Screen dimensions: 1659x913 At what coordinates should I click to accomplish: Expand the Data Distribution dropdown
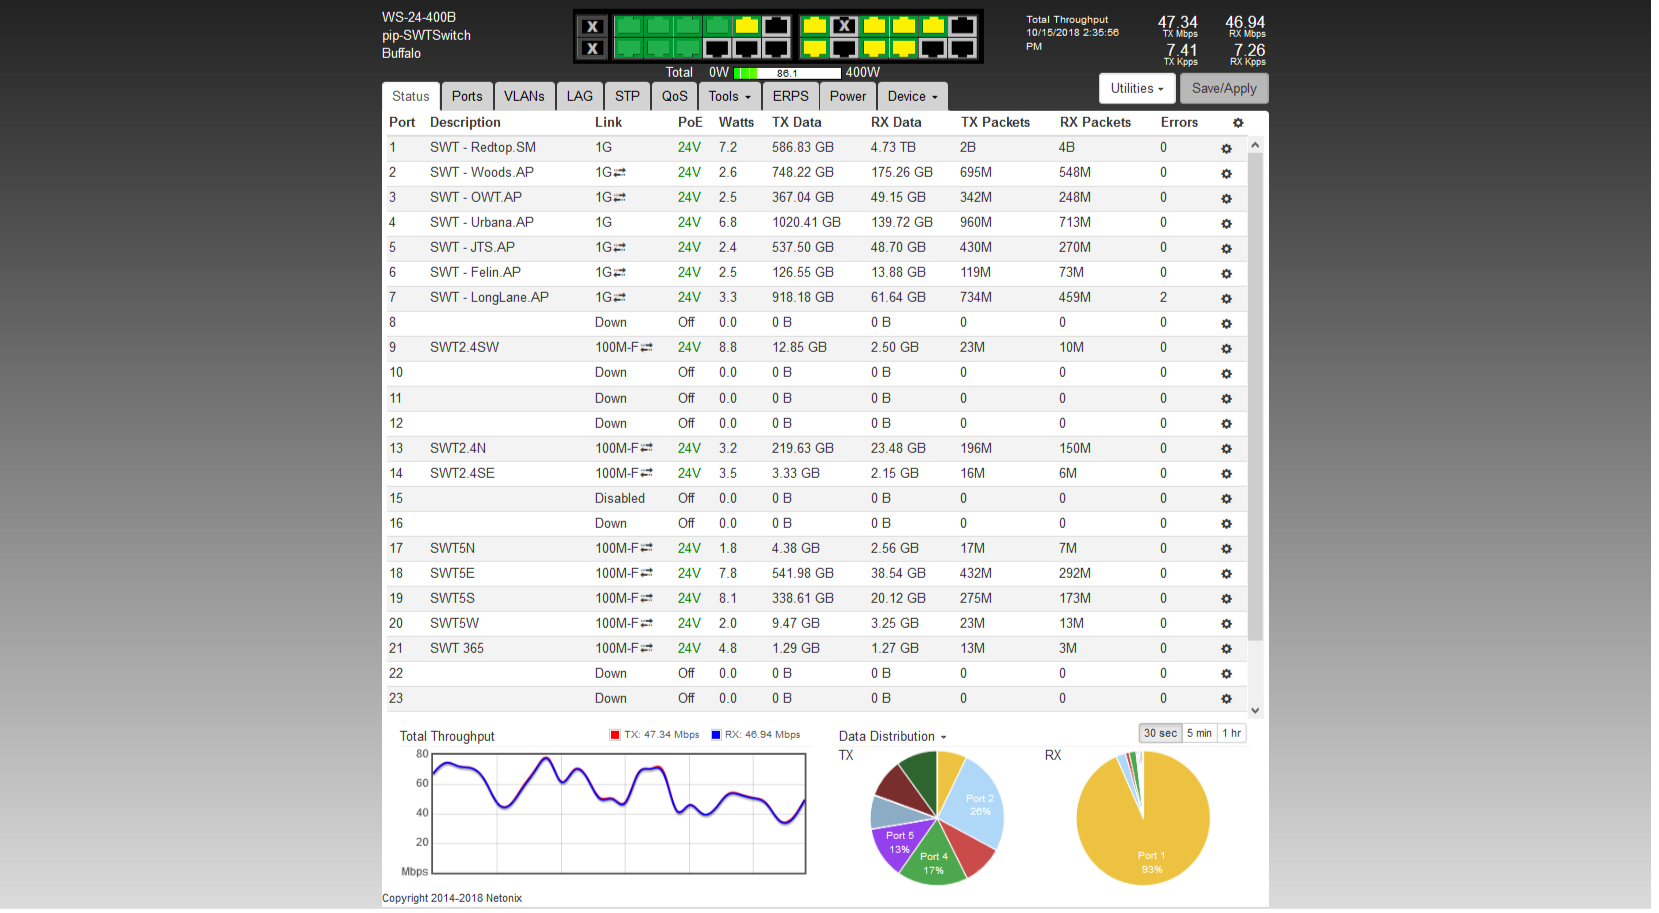pyautogui.click(x=892, y=736)
